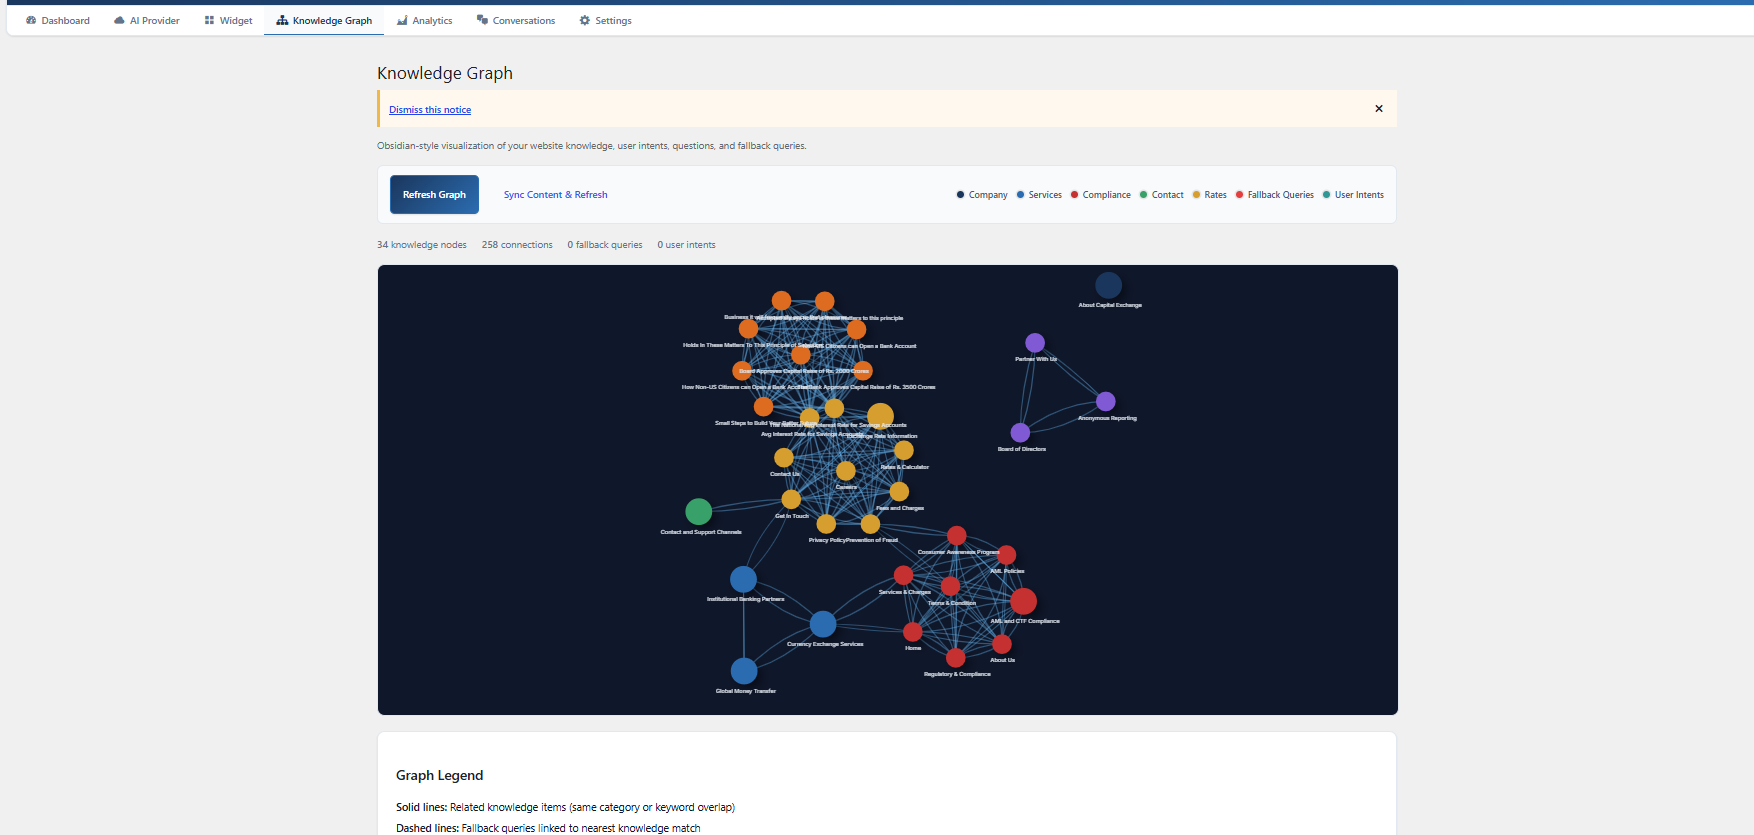Select the Privacy Policy node
The image size is (1754, 835).
(826, 523)
